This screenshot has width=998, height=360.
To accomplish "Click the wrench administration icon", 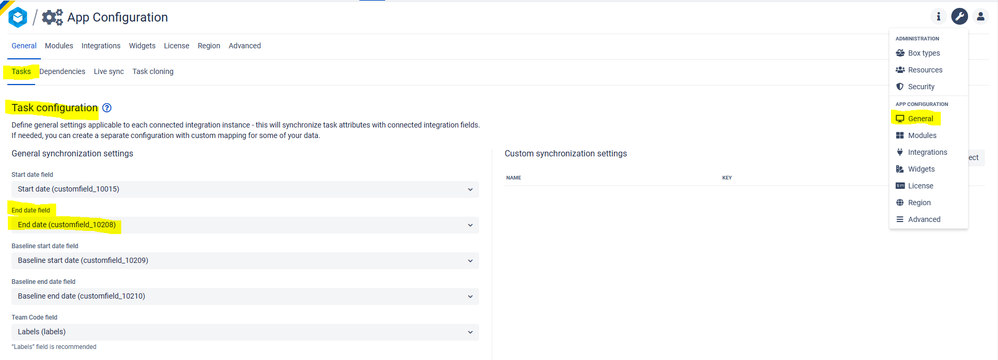I will tap(960, 17).
